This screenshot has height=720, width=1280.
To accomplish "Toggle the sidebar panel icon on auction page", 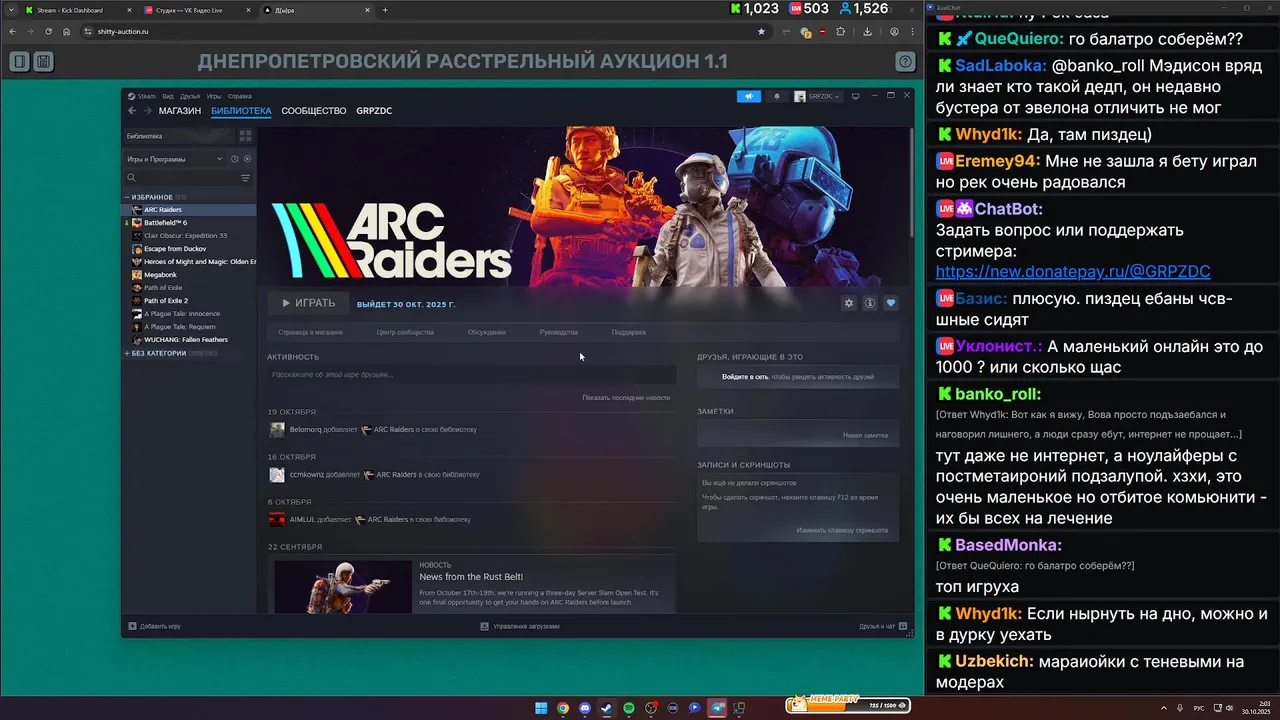I will point(19,62).
